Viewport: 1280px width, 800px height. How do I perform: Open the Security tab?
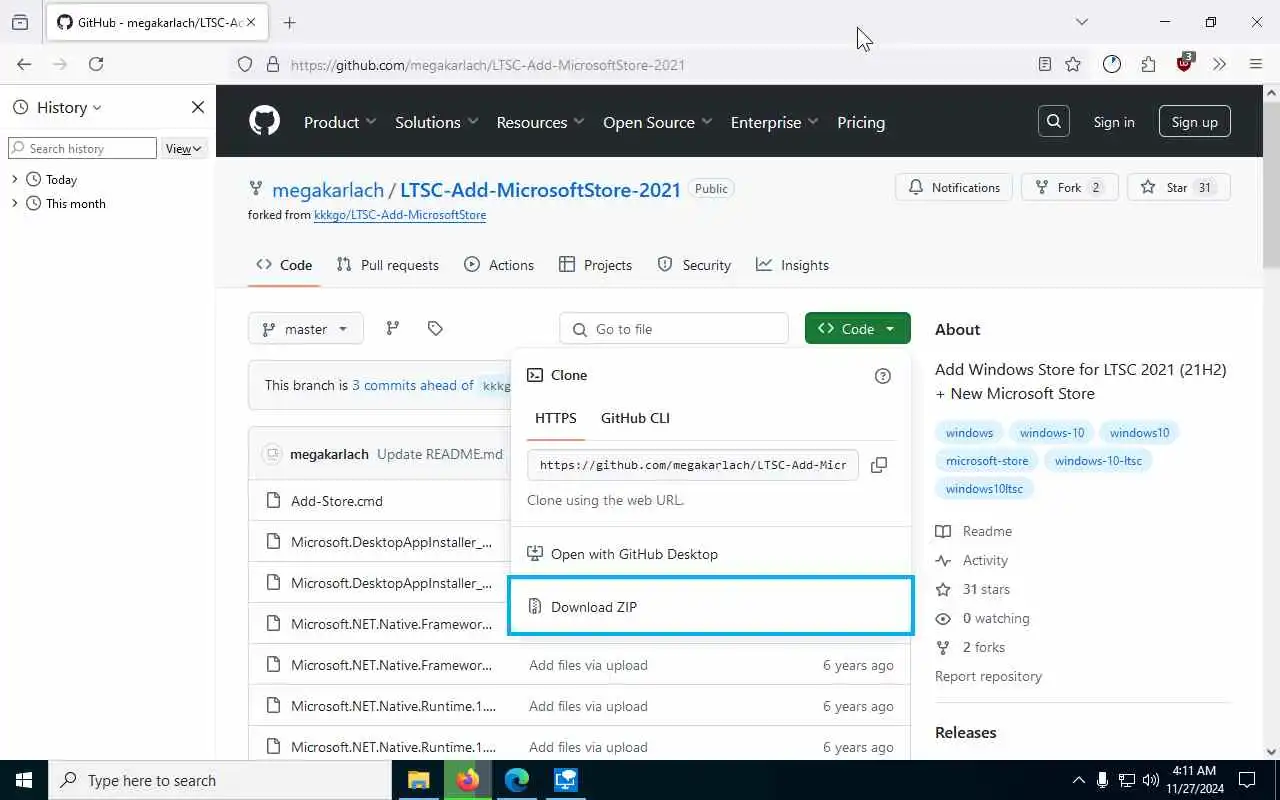click(694, 265)
